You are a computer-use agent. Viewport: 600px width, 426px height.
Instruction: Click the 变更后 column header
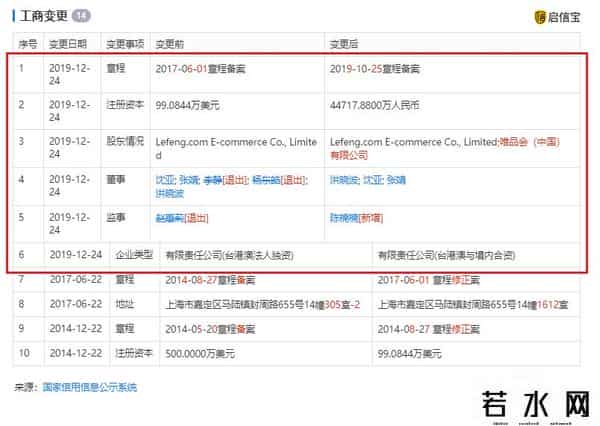(x=344, y=44)
